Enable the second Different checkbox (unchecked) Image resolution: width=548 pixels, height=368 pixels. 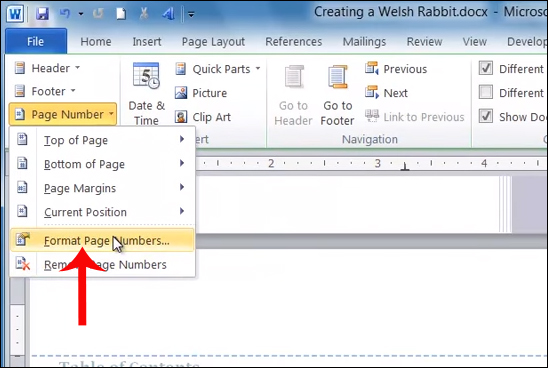pos(486,92)
